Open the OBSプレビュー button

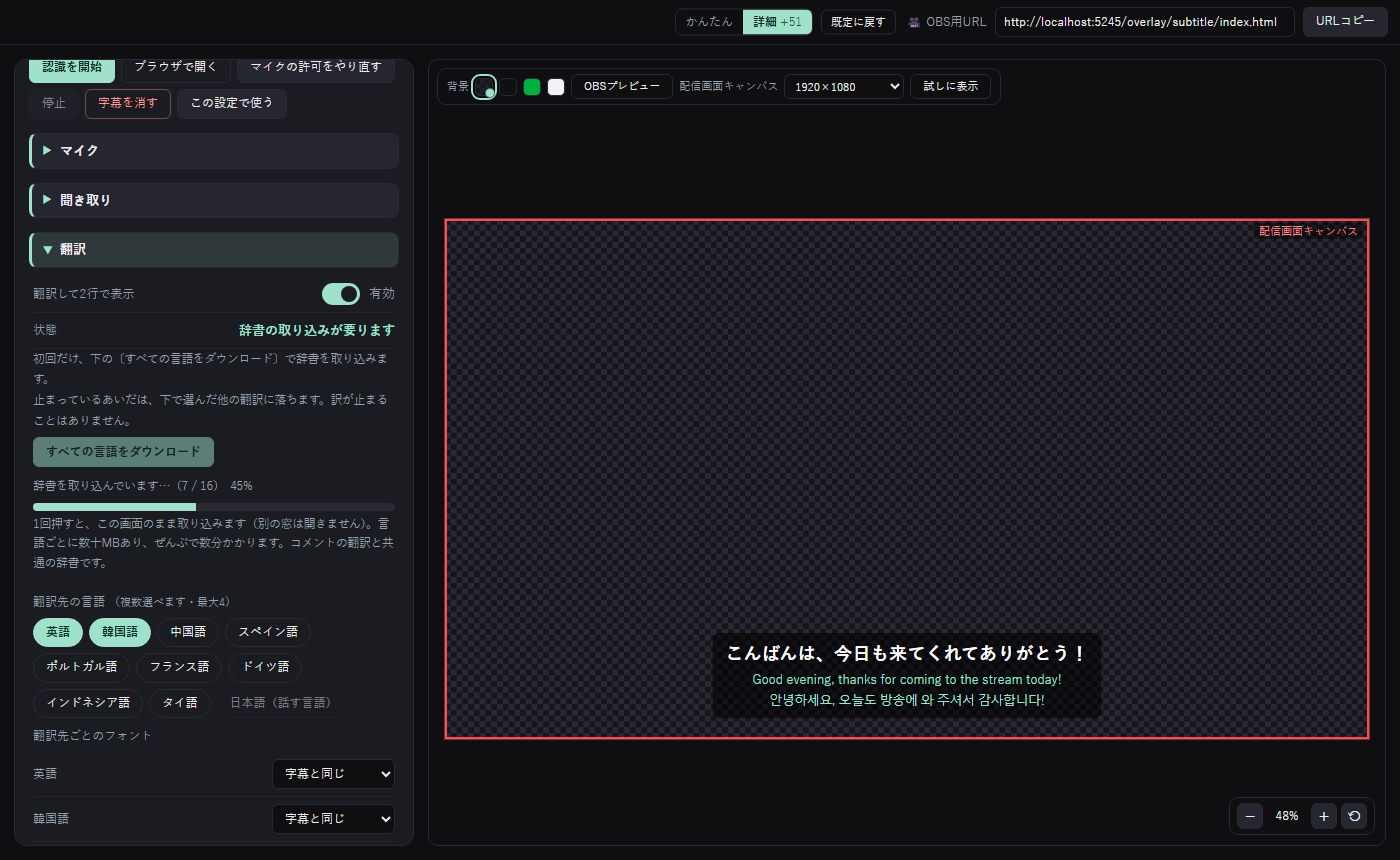tap(622, 87)
